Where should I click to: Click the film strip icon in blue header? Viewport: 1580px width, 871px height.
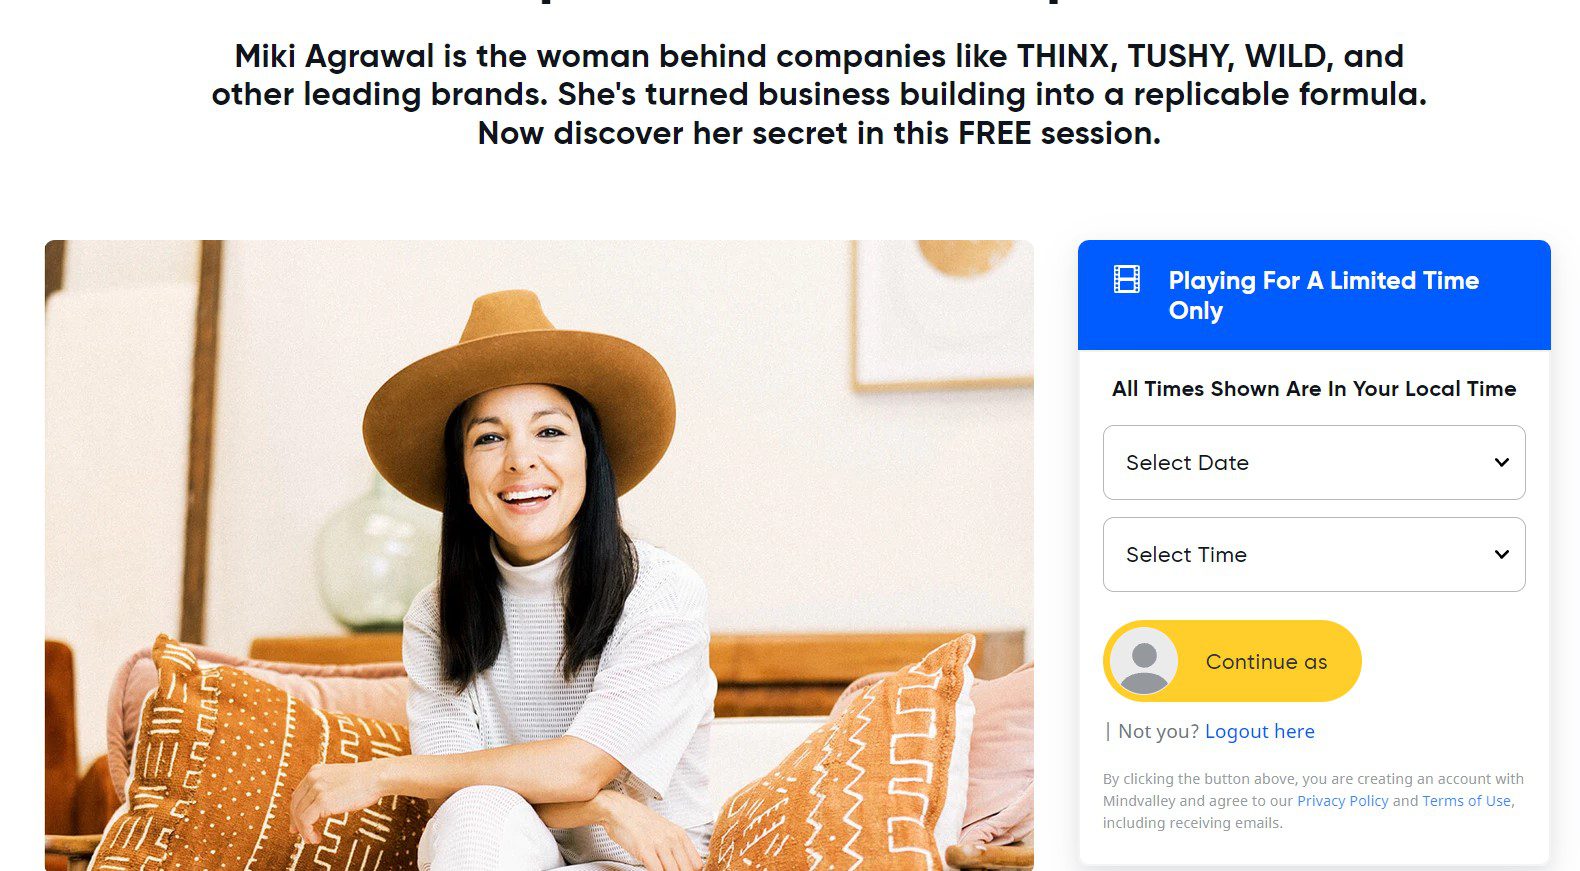pyautogui.click(x=1127, y=279)
